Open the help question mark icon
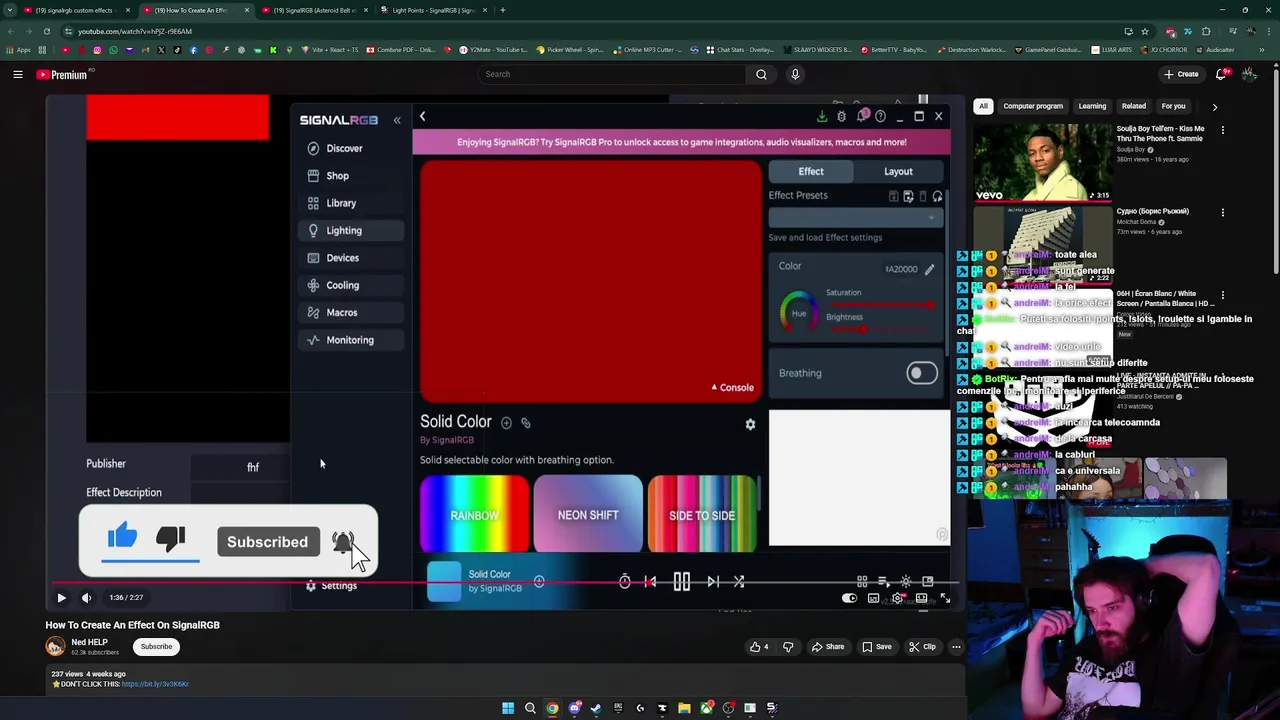 880,117
